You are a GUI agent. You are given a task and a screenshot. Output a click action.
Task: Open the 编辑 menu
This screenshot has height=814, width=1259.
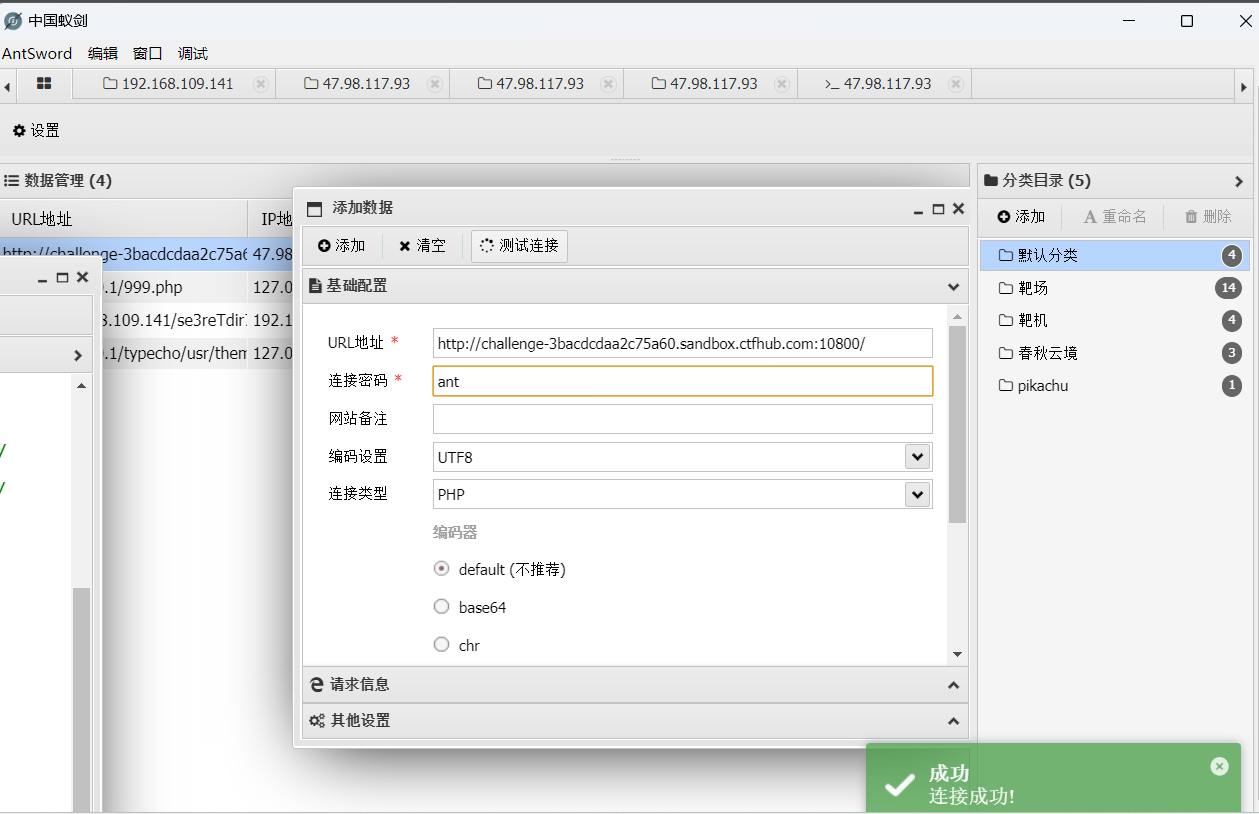coord(103,53)
